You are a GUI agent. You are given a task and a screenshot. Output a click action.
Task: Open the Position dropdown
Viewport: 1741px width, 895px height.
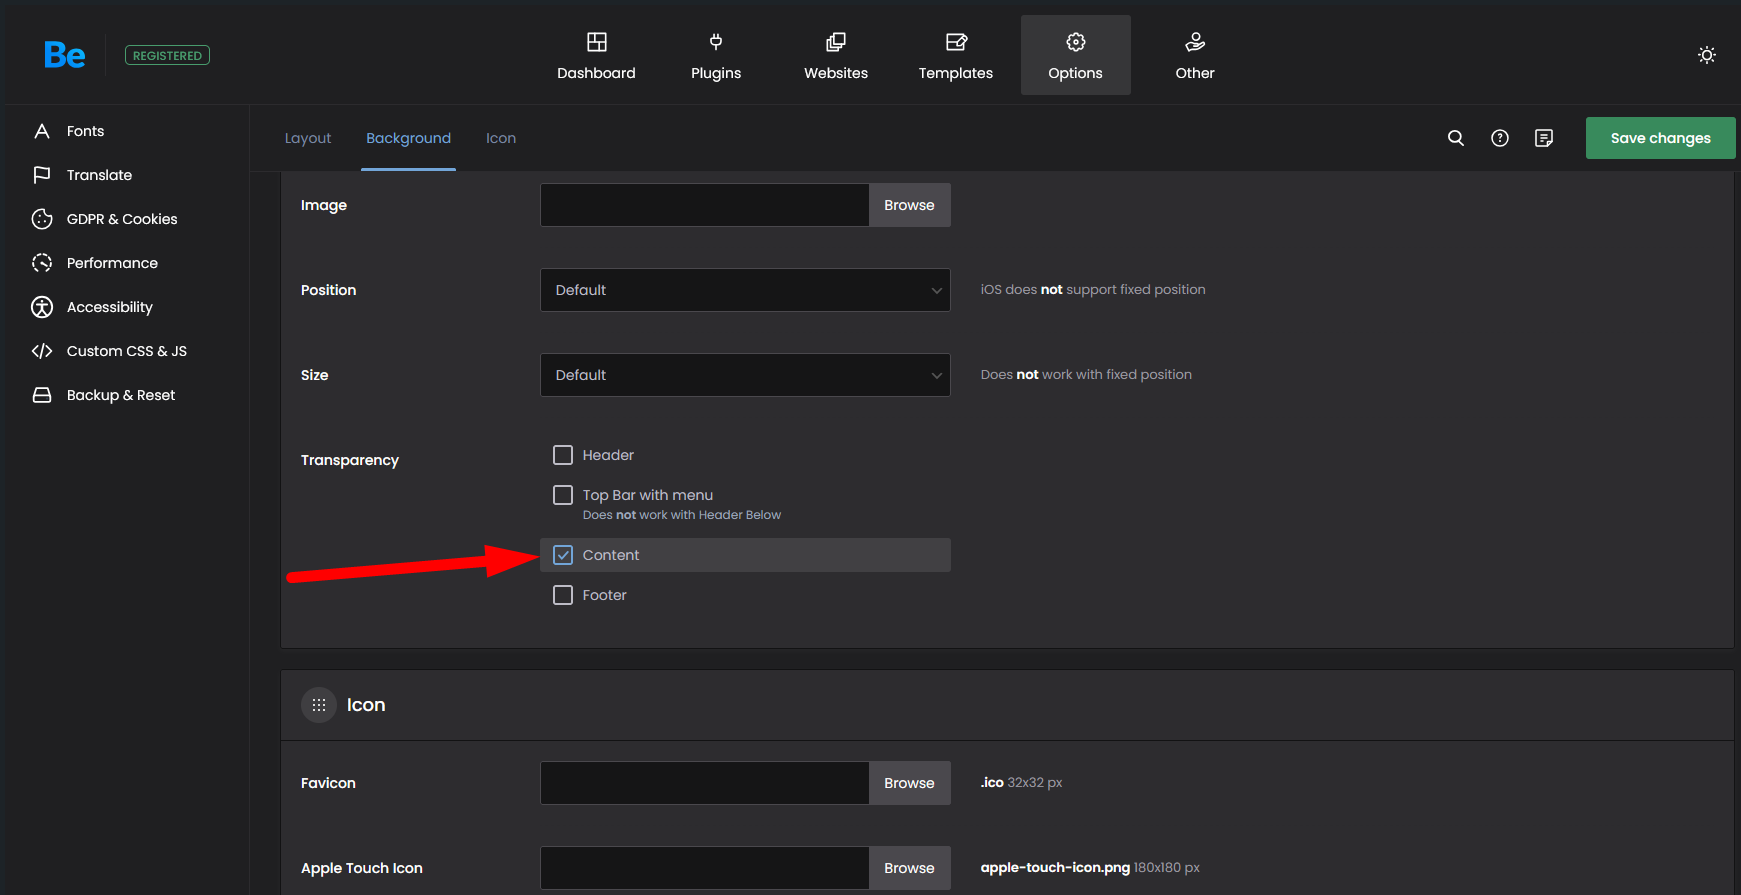coord(745,290)
